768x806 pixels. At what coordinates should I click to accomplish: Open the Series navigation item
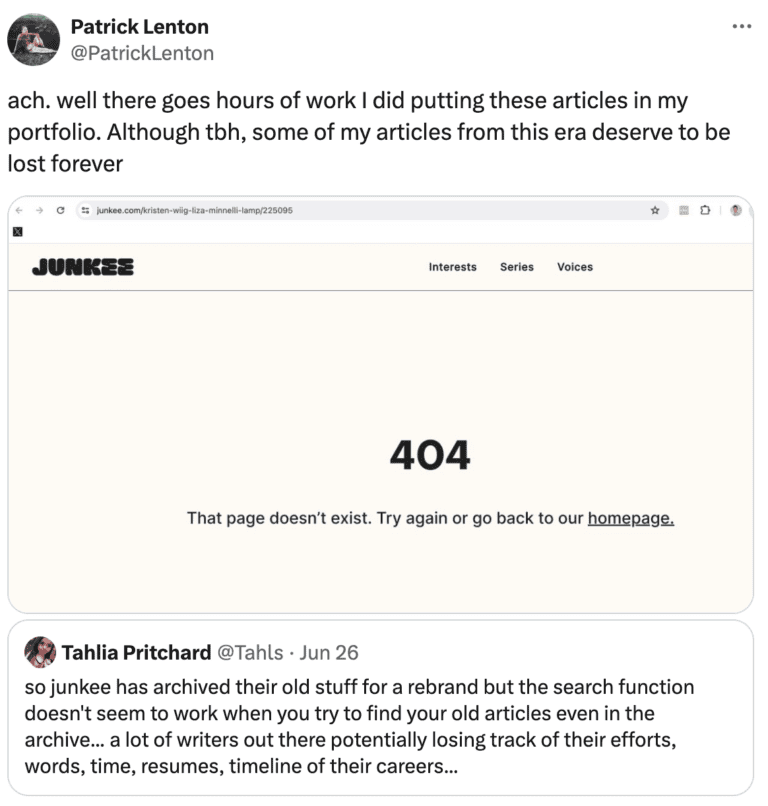tap(516, 267)
